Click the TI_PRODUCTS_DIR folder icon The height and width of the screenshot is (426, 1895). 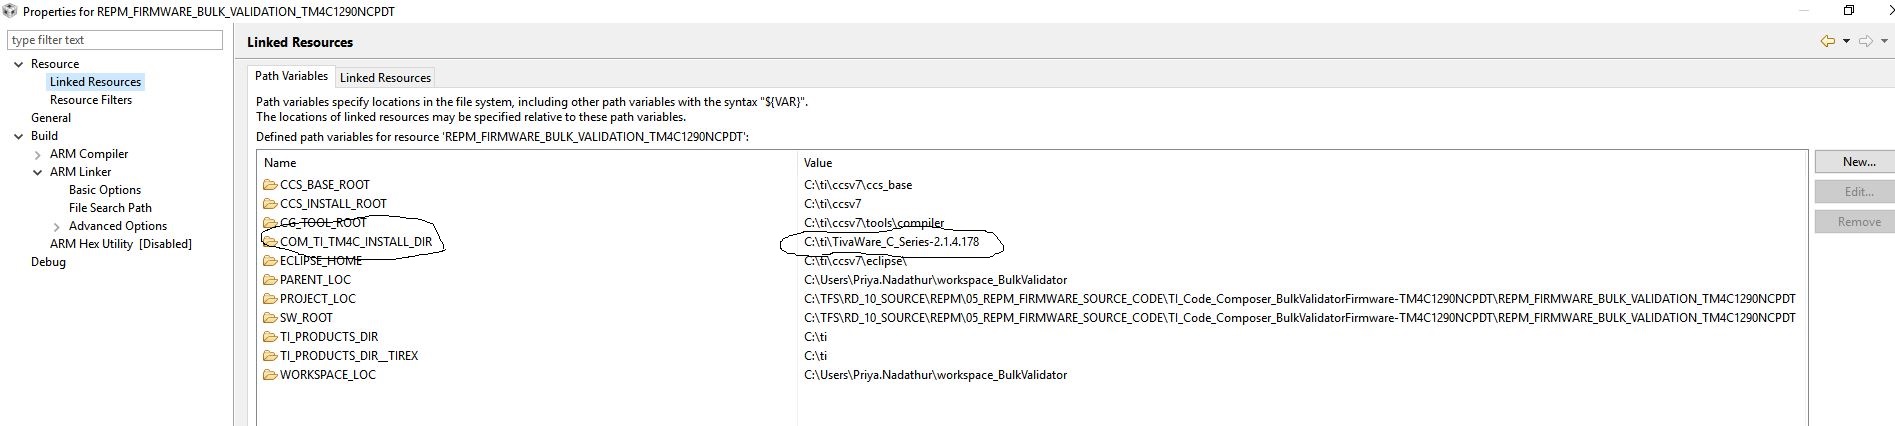point(270,337)
